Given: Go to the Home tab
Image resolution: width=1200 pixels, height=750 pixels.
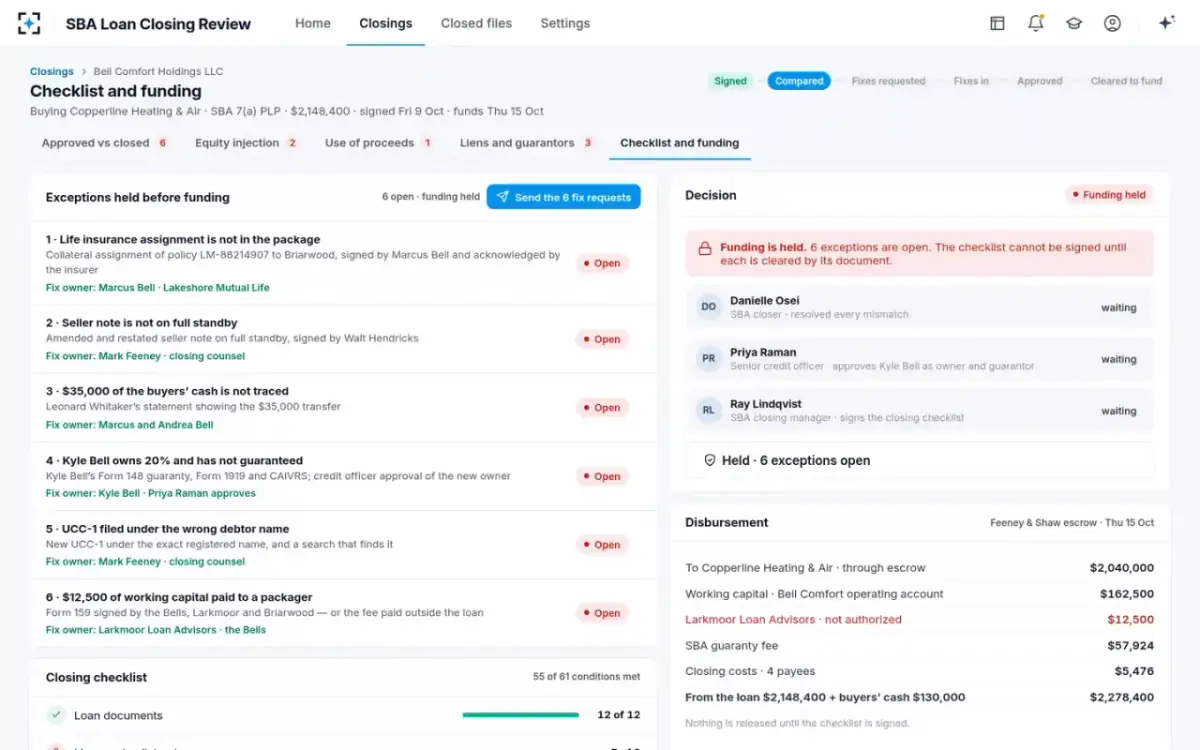Looking at the screenshot, I should click(313, 23).
